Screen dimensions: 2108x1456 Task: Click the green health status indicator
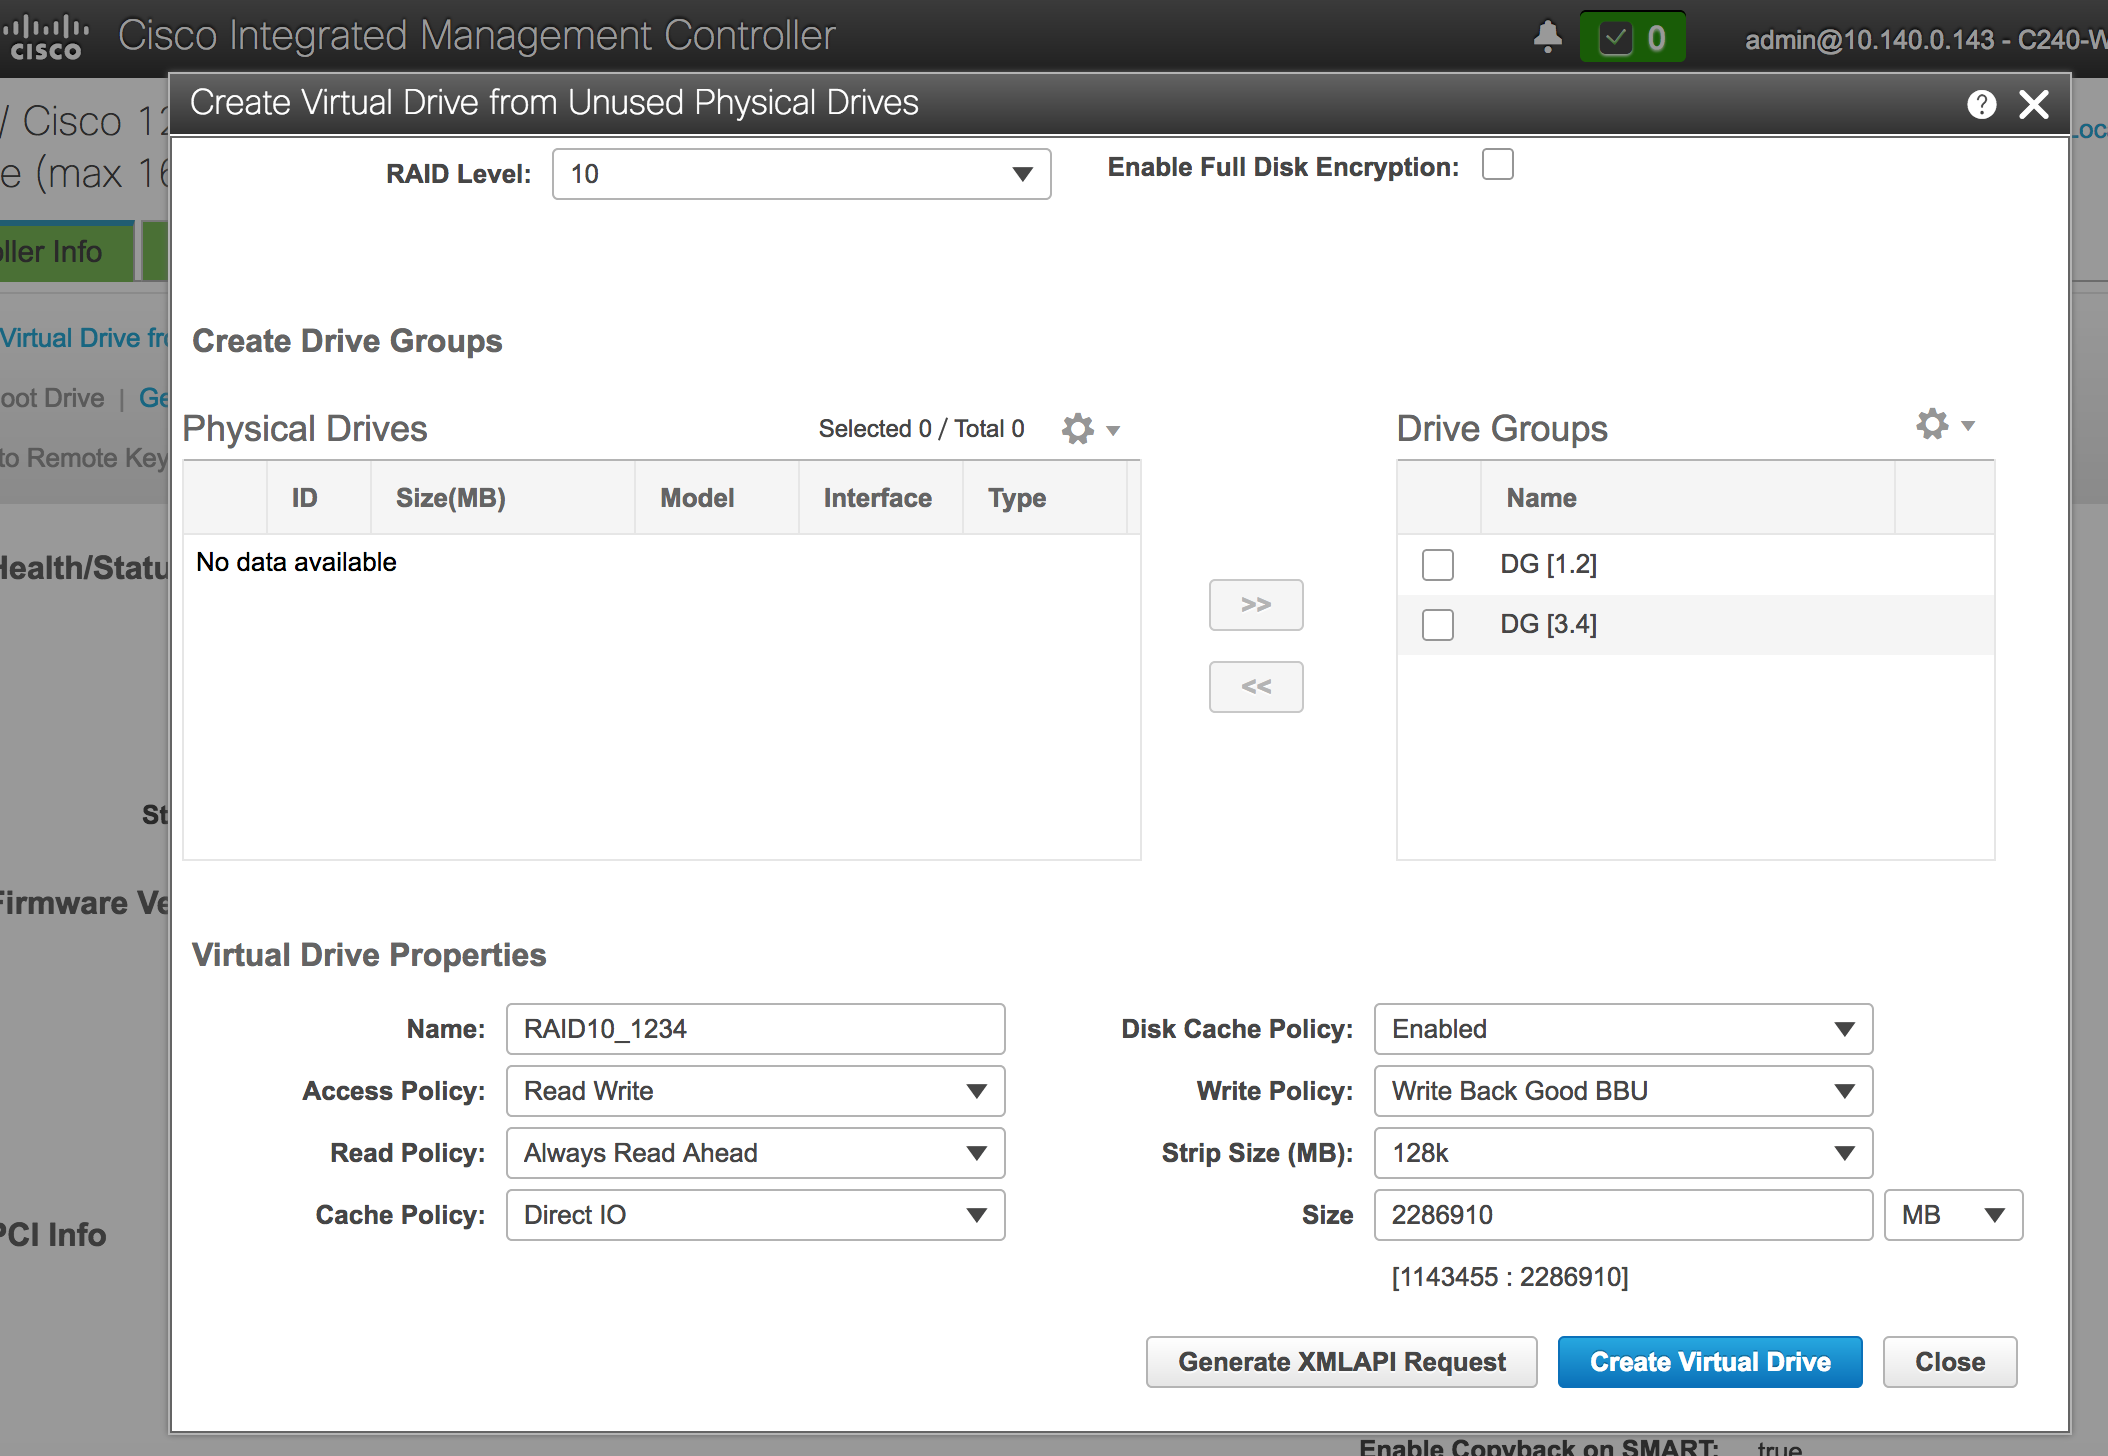[x=1632, y=38]
